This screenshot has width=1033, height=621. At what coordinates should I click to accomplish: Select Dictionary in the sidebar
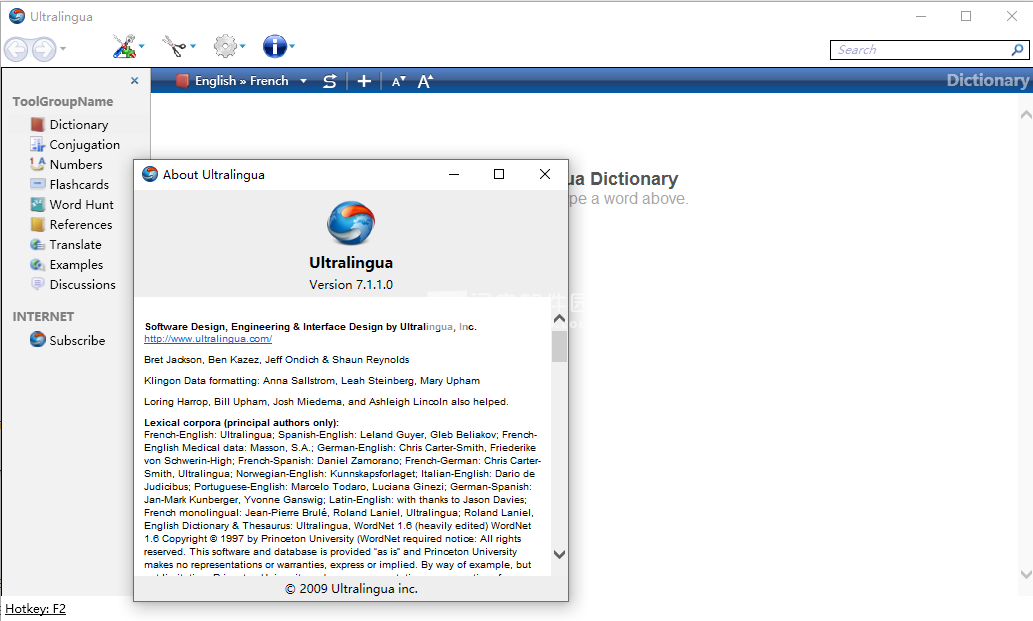point(78,124)
